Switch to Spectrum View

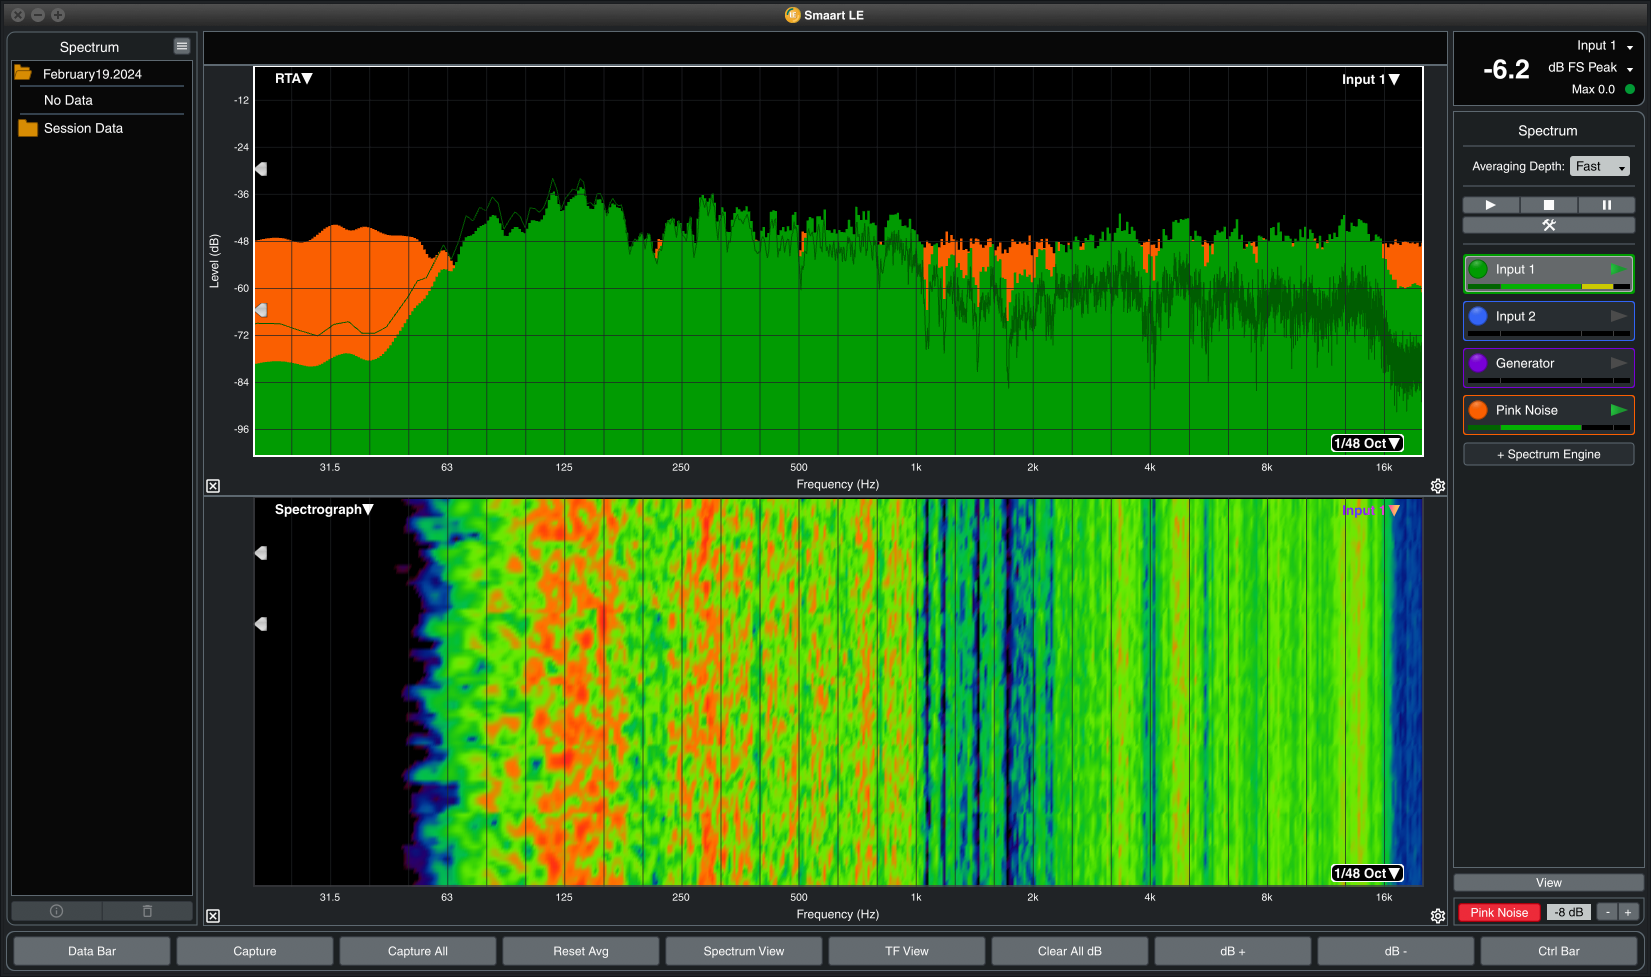pos(744,951)
